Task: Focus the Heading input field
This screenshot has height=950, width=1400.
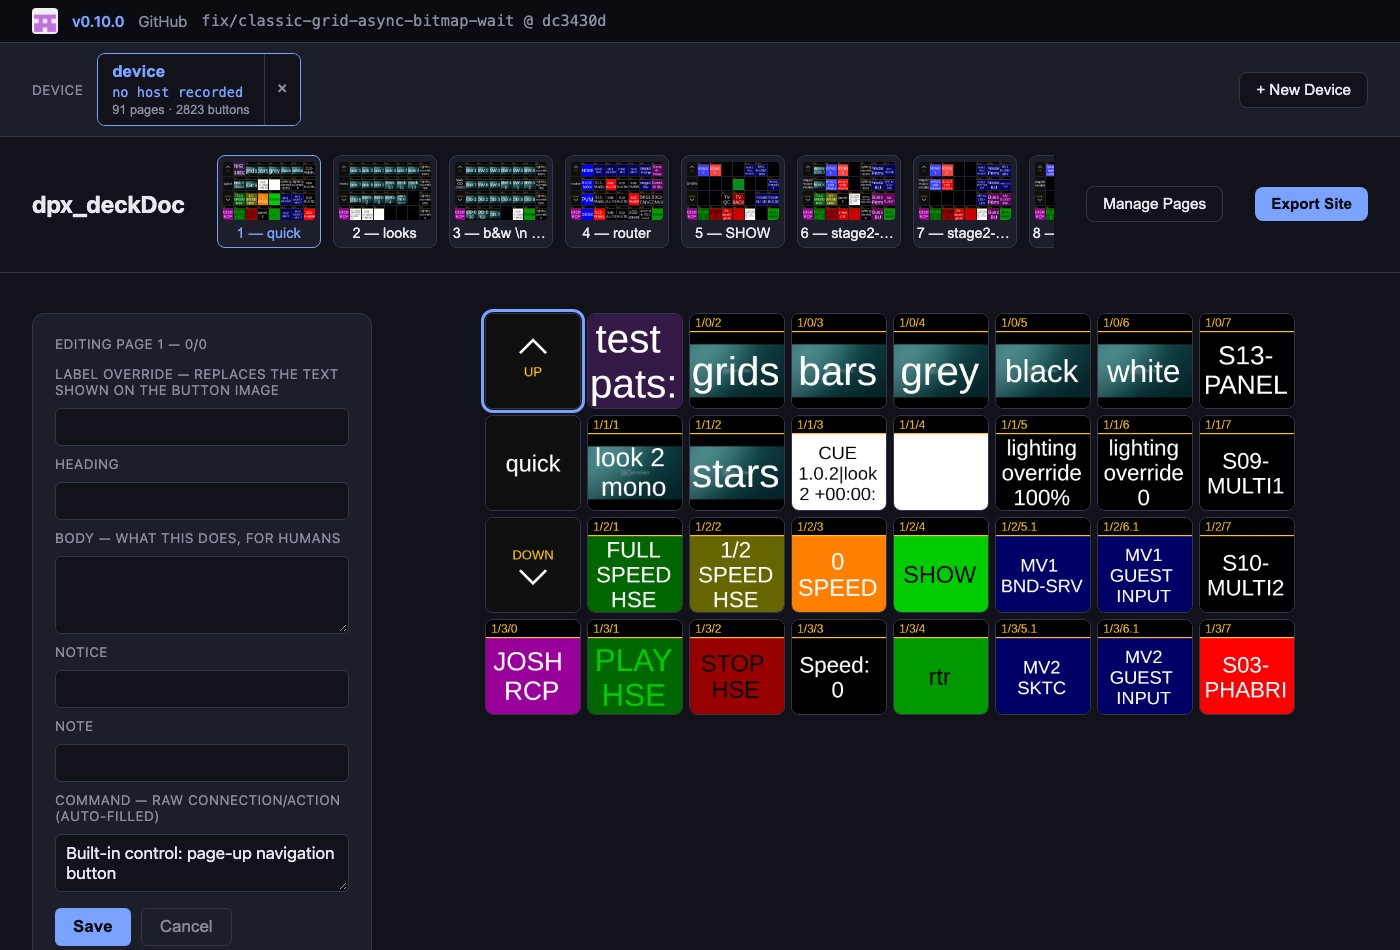Action: pos(202,501)
